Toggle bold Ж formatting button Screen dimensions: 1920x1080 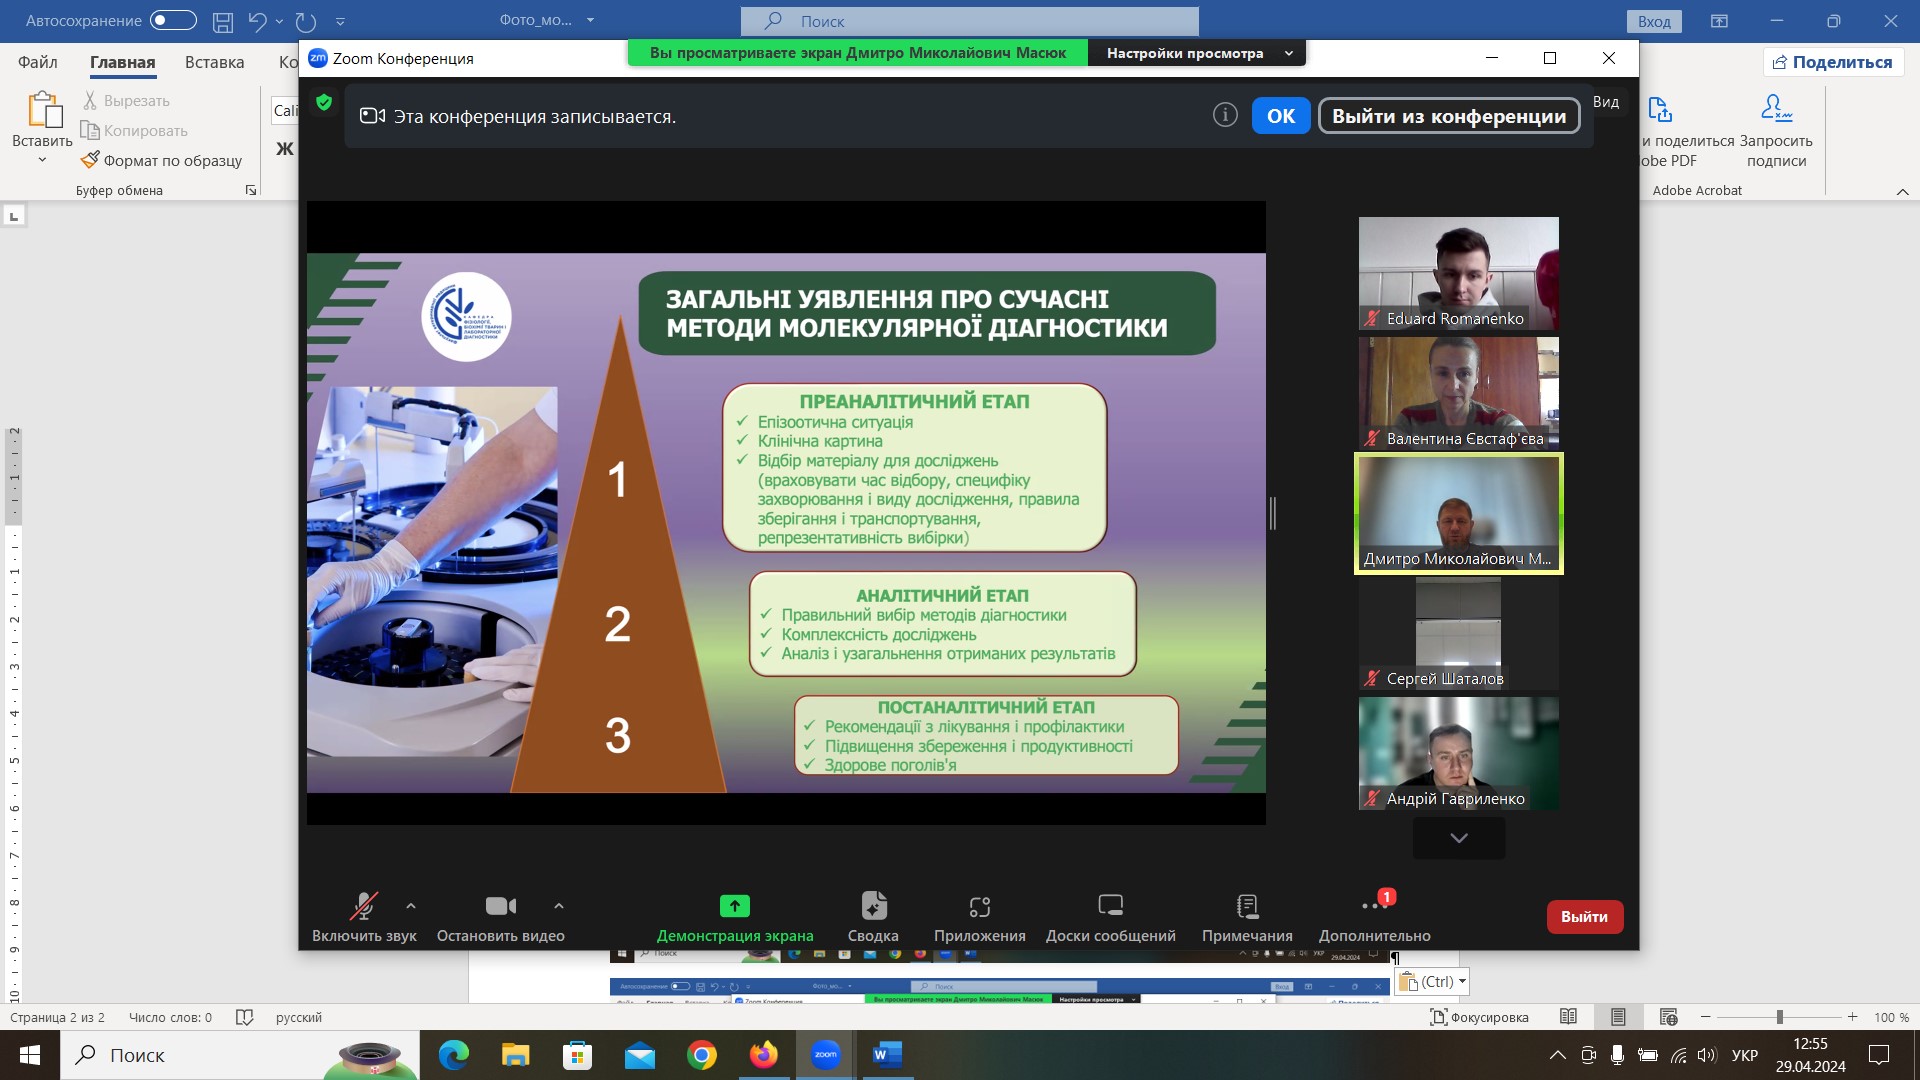click(285, 149)
